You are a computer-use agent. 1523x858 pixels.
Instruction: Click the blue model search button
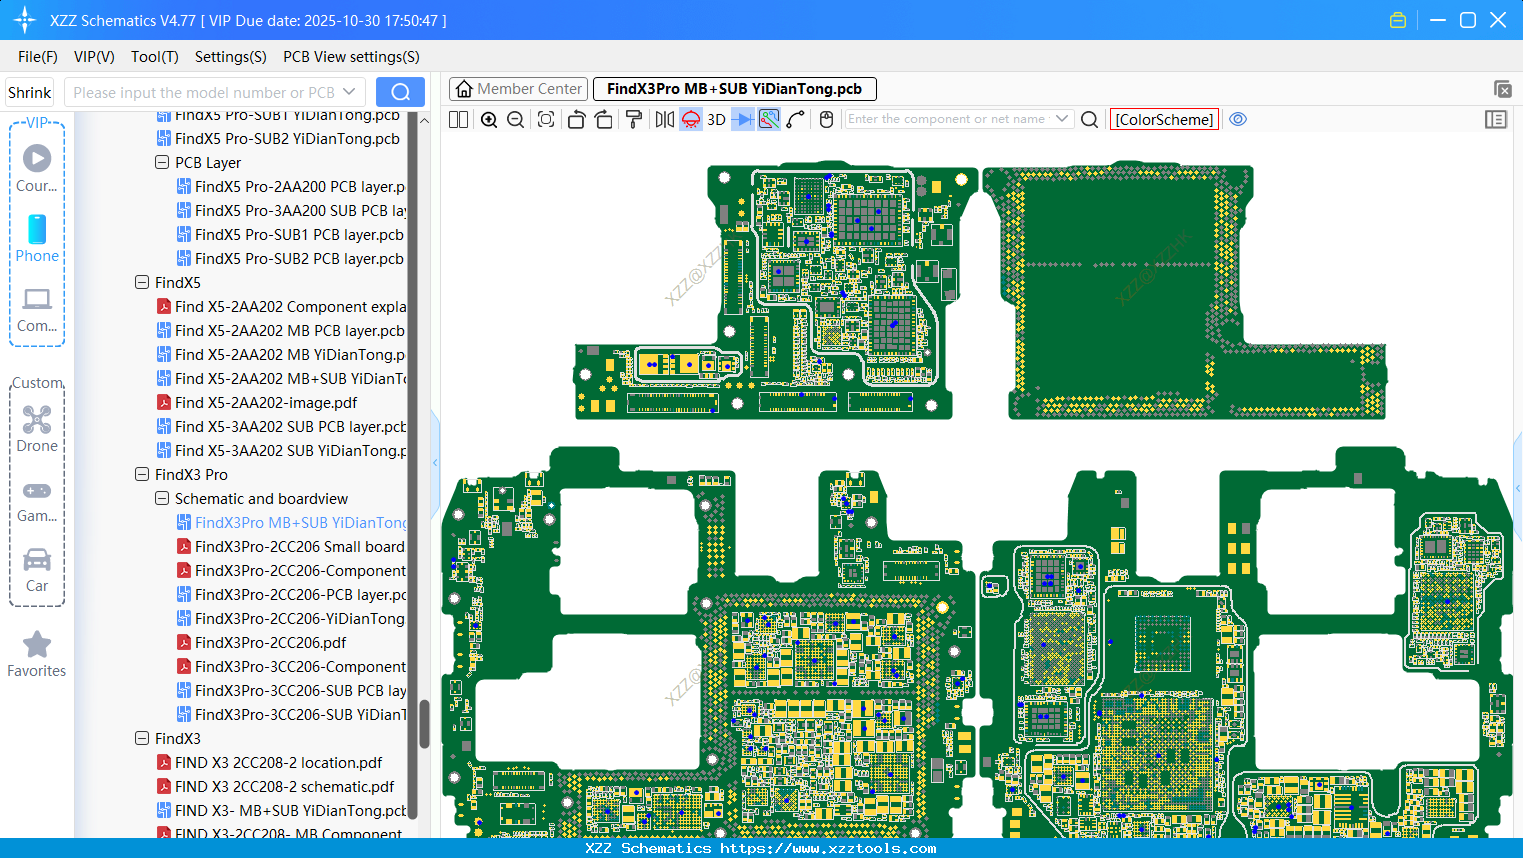click(400, 92)
